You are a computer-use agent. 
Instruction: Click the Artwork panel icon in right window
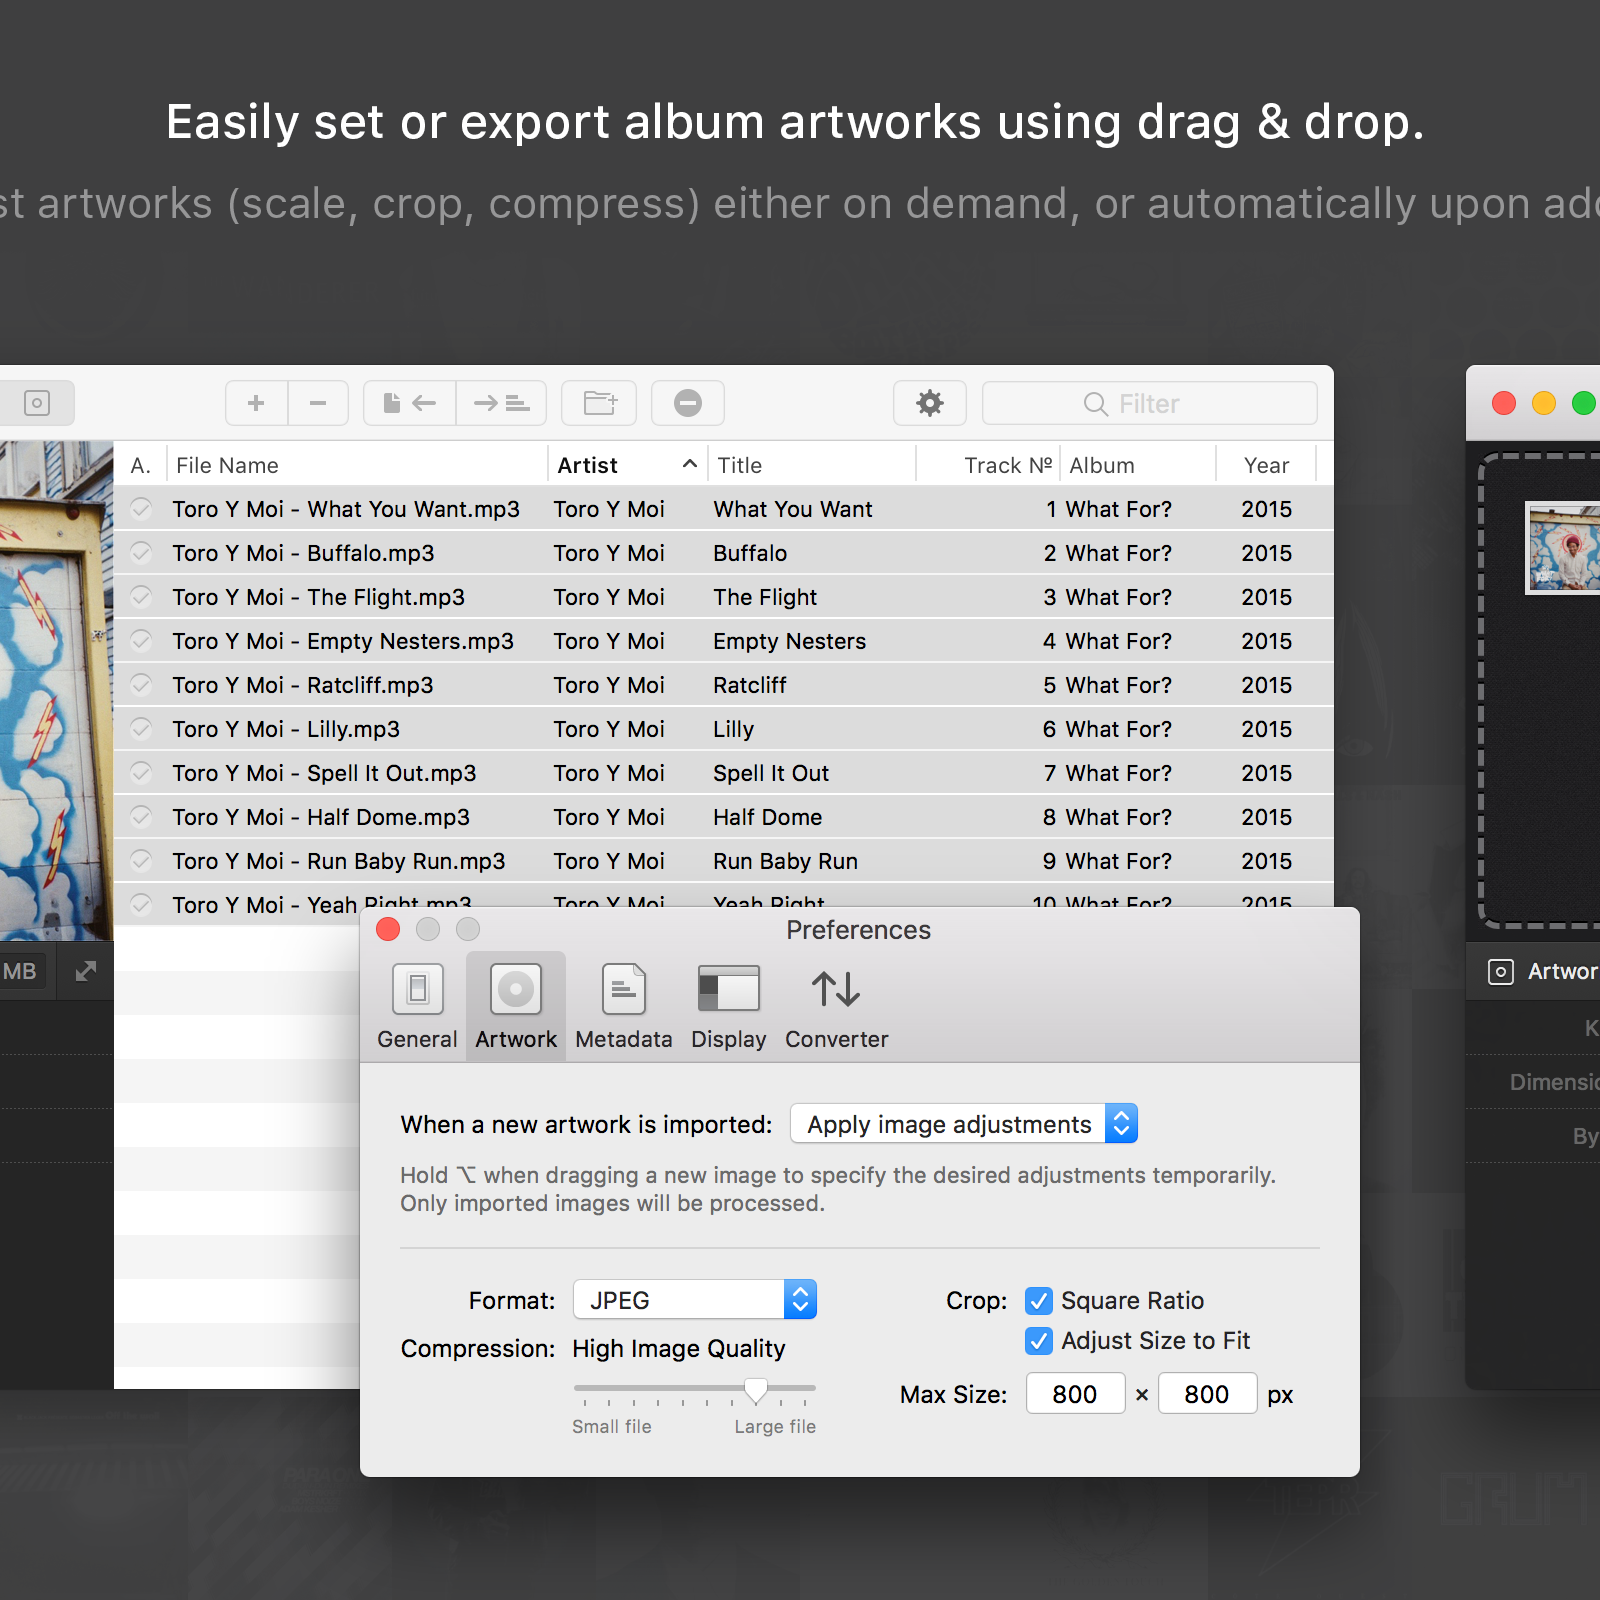(1500, 971)
